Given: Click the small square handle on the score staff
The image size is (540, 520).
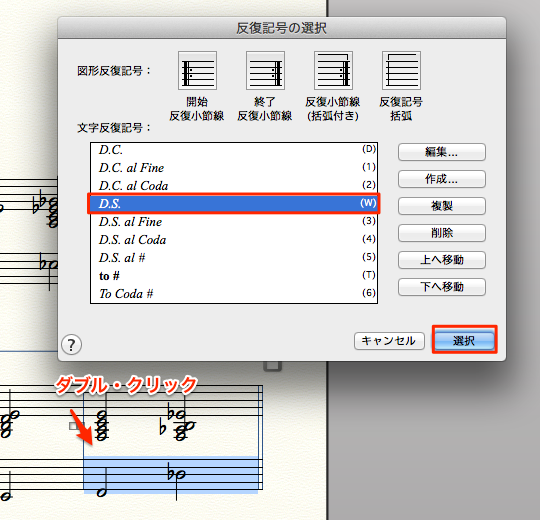Looking at the screenshot, I should [74, 426].
